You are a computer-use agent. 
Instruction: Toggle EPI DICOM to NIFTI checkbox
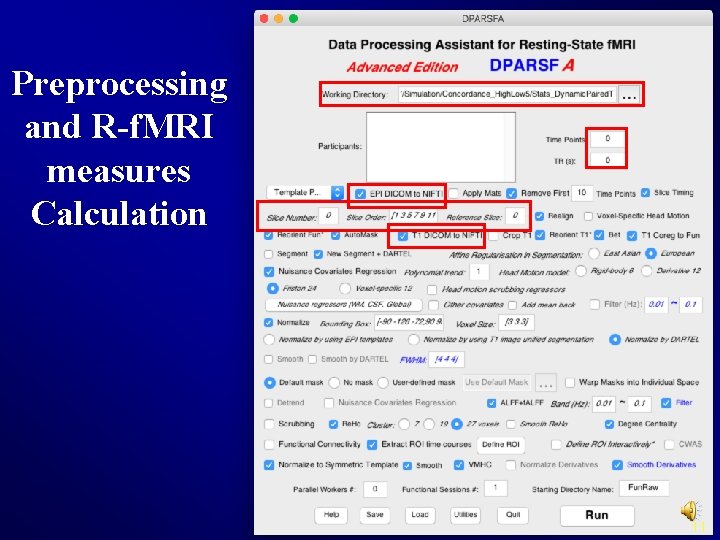(360, 194)
